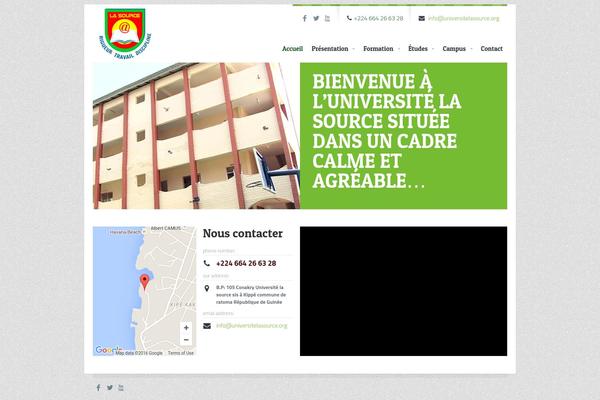
Task: Open the Contact menu item
Action: (491, 48)
